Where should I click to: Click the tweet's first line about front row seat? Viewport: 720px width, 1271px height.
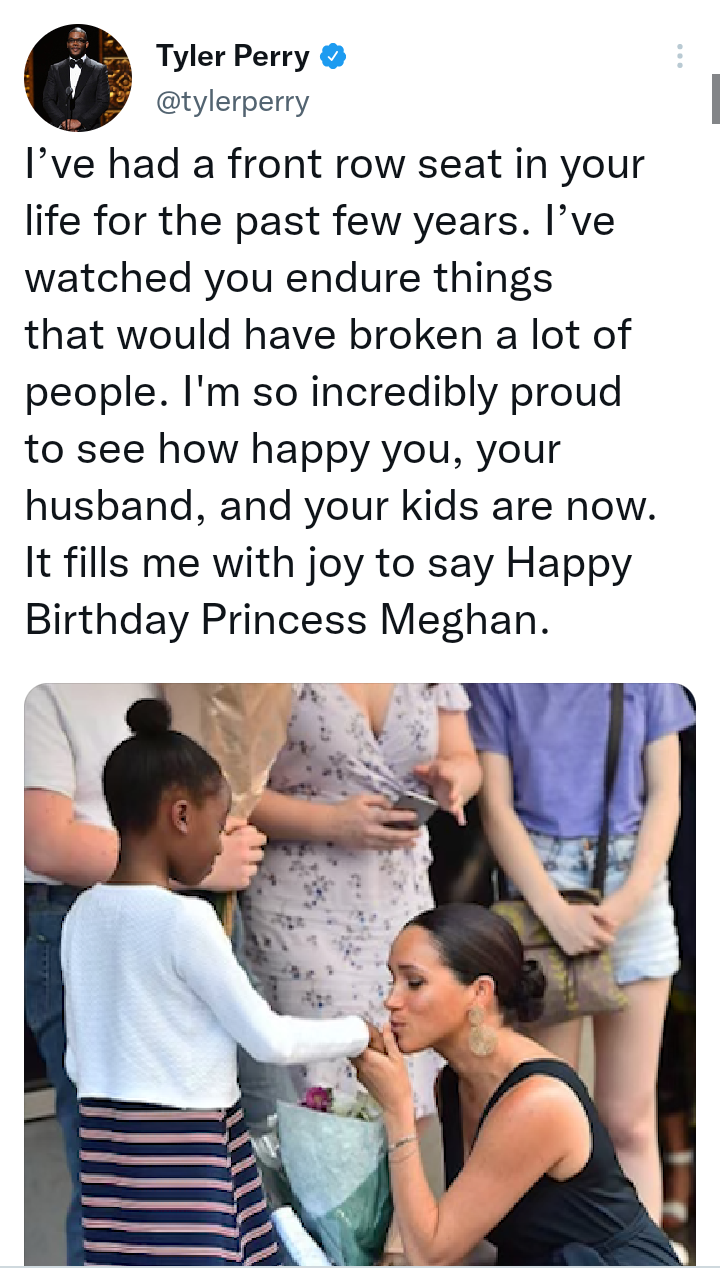(334, 164)
